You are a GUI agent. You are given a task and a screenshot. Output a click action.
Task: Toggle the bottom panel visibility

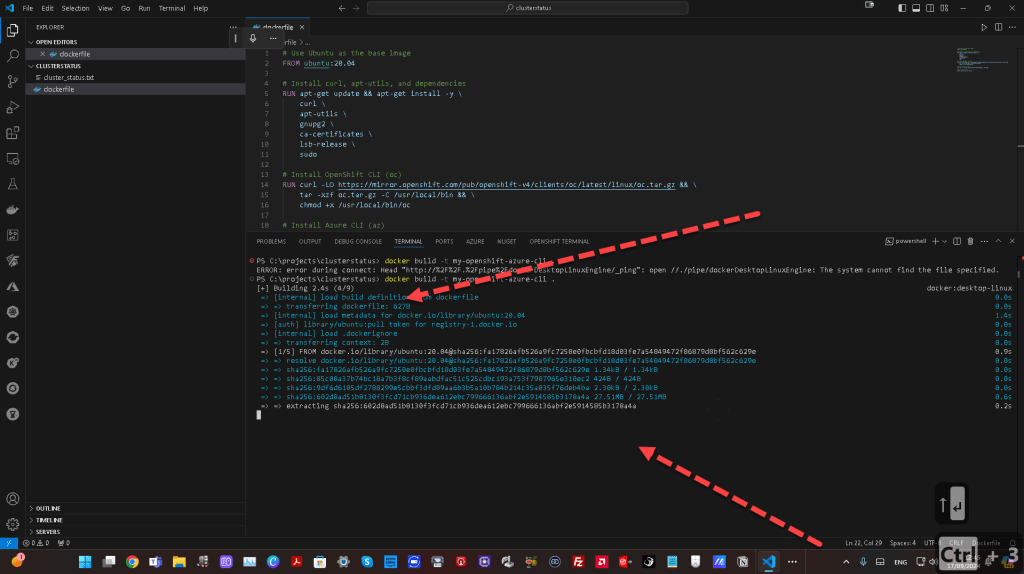point(916,8)
